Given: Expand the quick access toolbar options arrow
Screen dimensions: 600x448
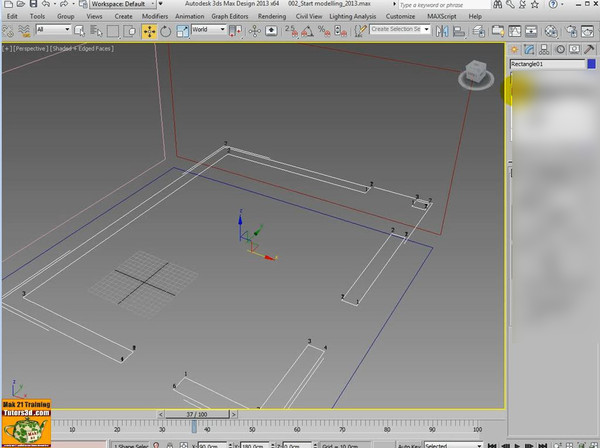Looking at the screenshot, I should click(x=161, y=4).
